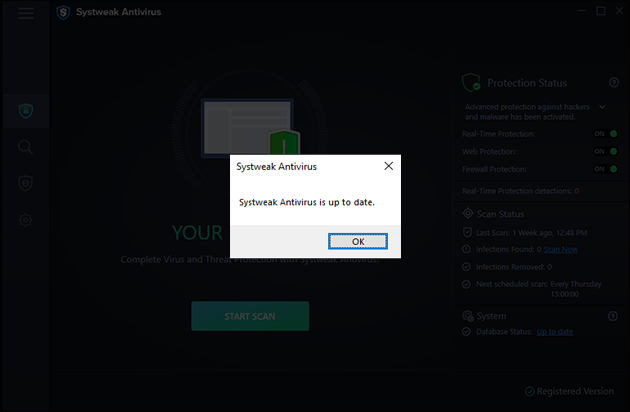Click the Protection Status shield check icon
630x412 pixels.
[x=471, y=82]
